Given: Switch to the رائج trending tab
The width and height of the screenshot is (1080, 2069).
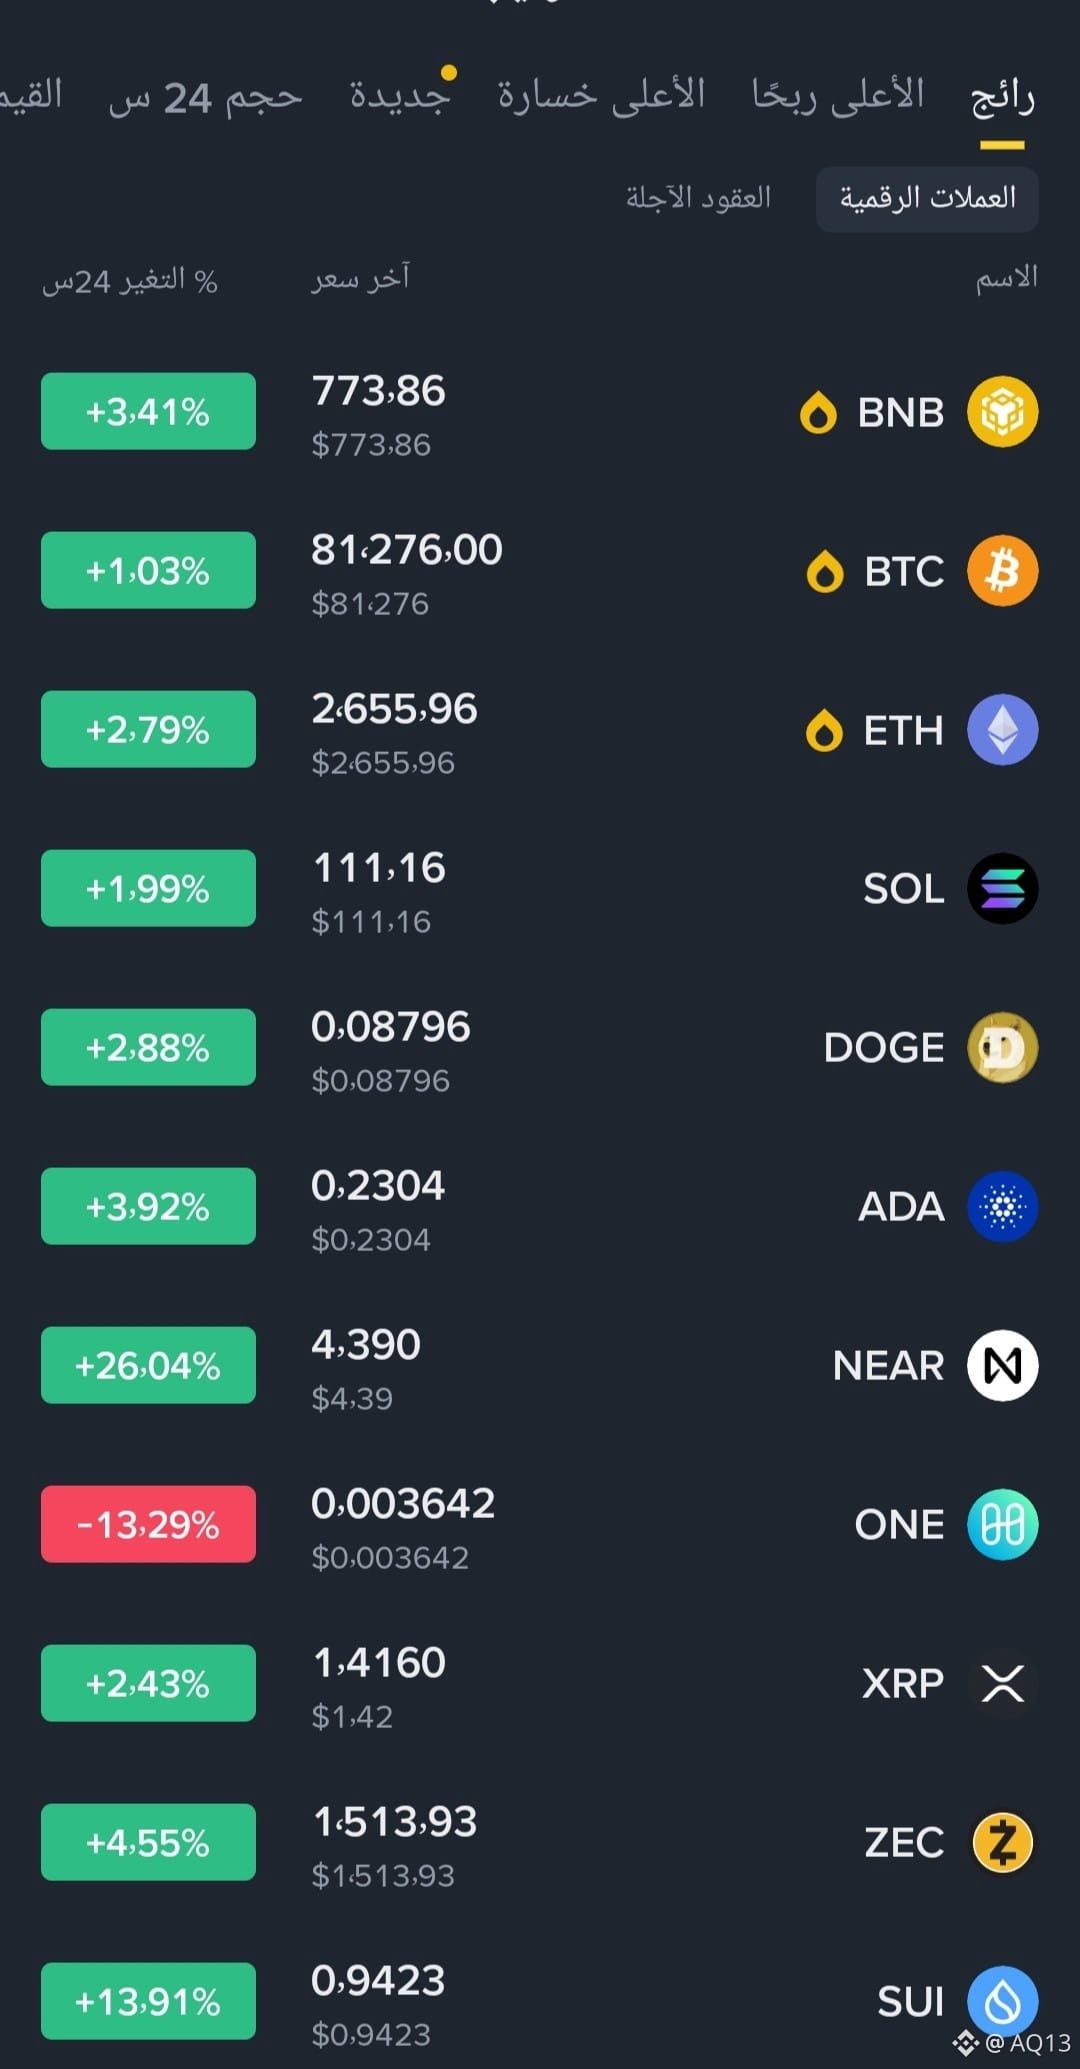Looking at the screenshot, I should (1003, 98).
